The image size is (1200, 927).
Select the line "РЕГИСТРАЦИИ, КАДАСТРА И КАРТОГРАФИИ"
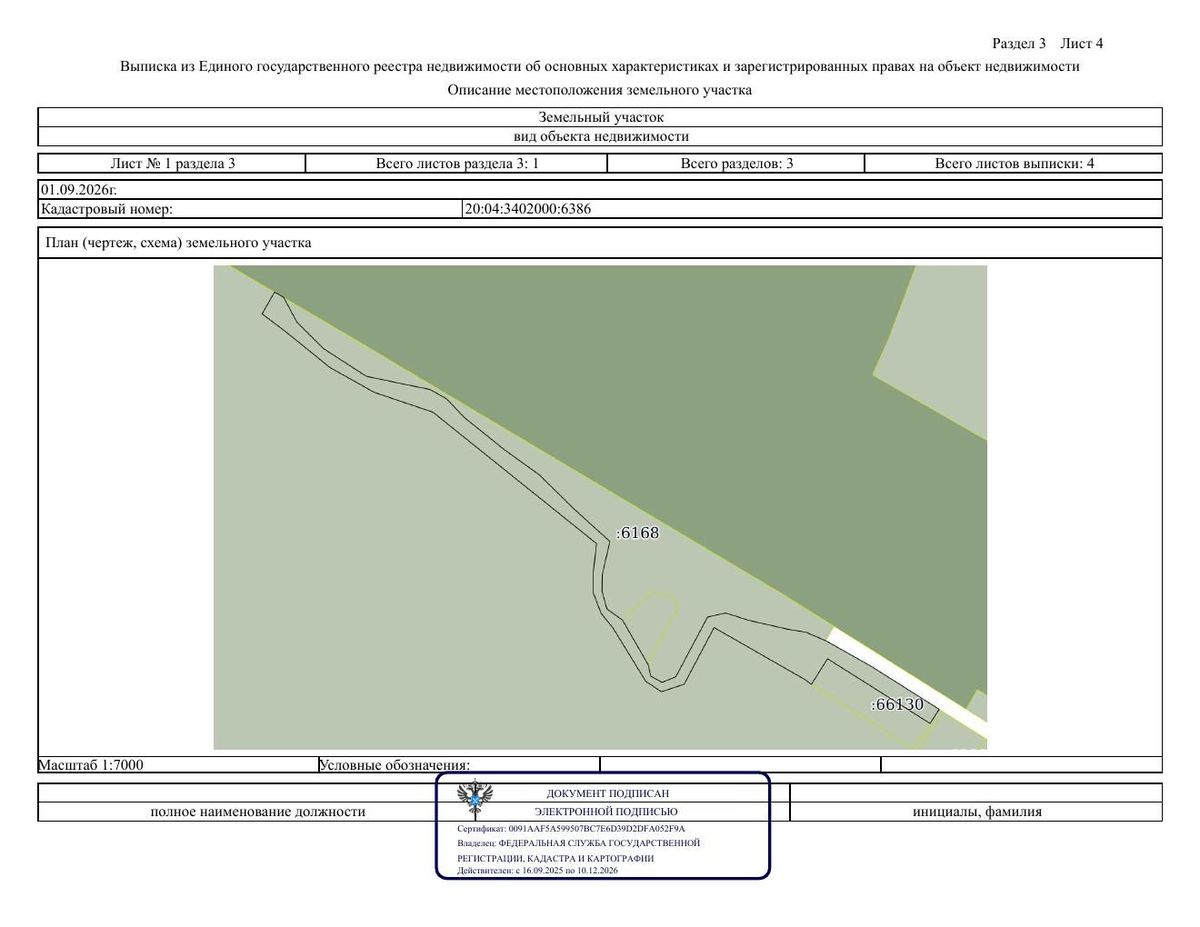pos(556,858)
